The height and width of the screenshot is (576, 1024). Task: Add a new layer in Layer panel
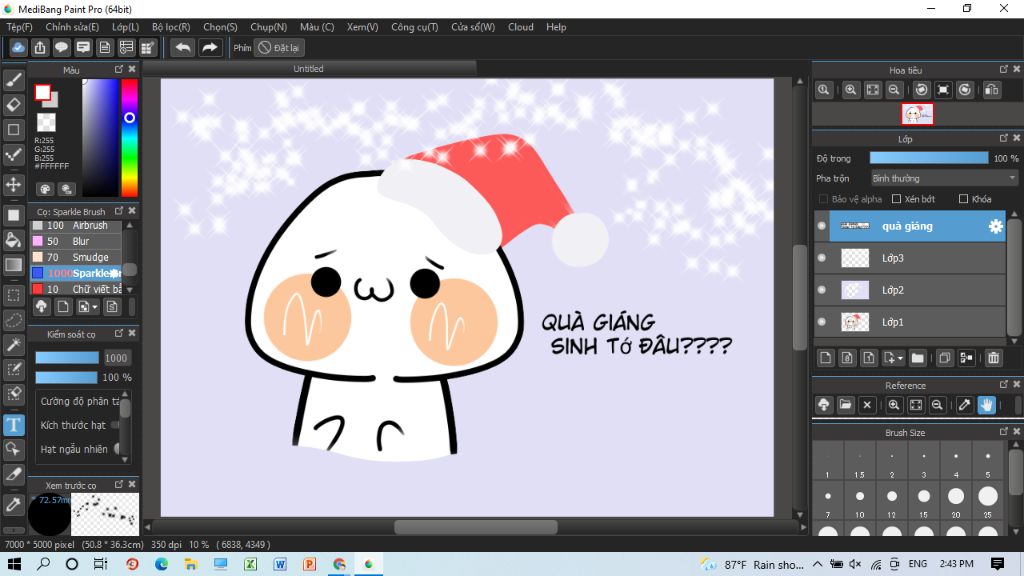click(825, 358)
